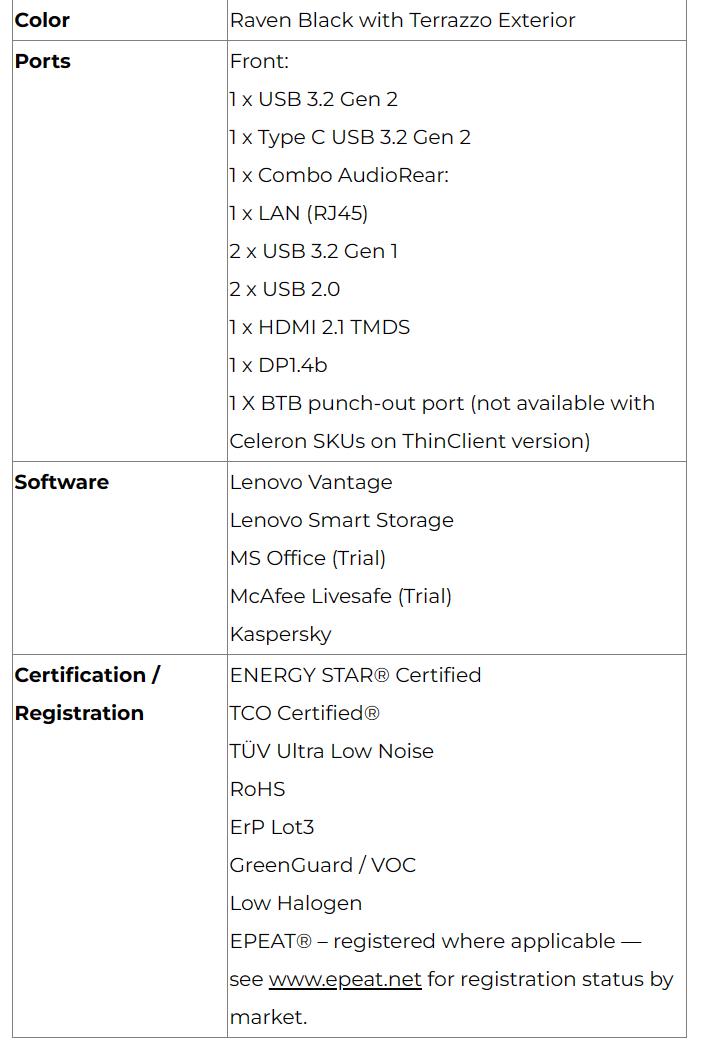Click the 1 x DP1.4b line
Image resolution: width=703 pixels, height=1062 pixels.
(278, 365)
